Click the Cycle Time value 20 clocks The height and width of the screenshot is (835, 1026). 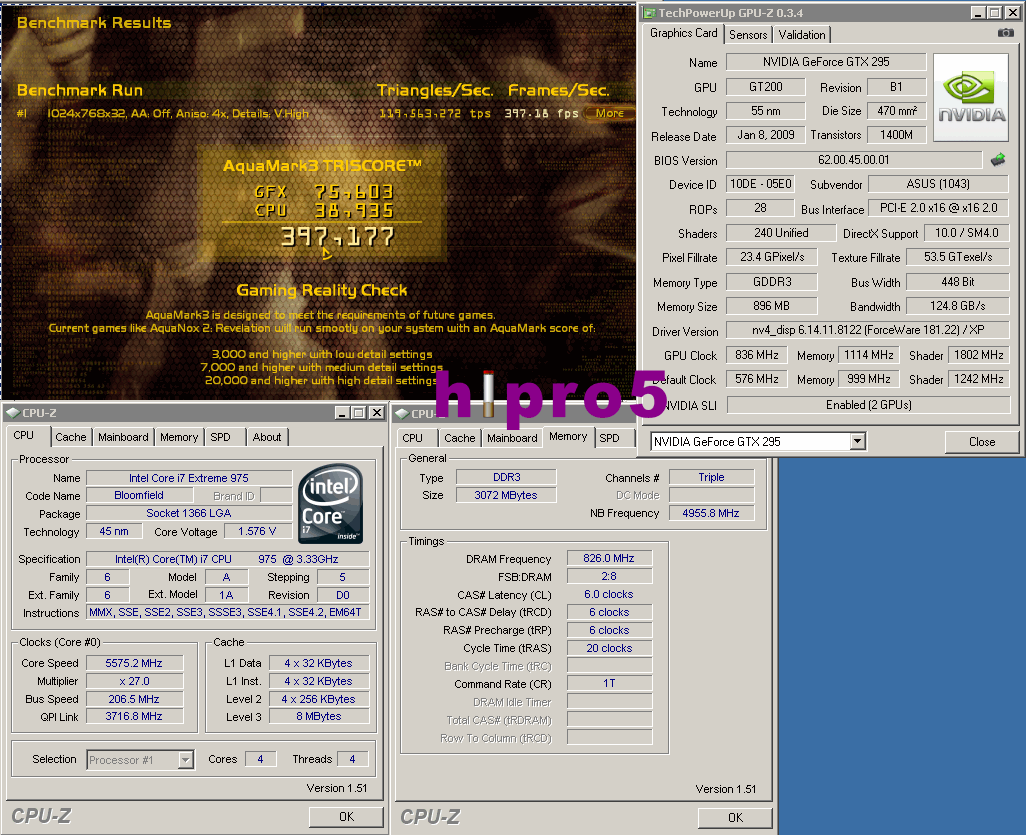tap(609, 648)
